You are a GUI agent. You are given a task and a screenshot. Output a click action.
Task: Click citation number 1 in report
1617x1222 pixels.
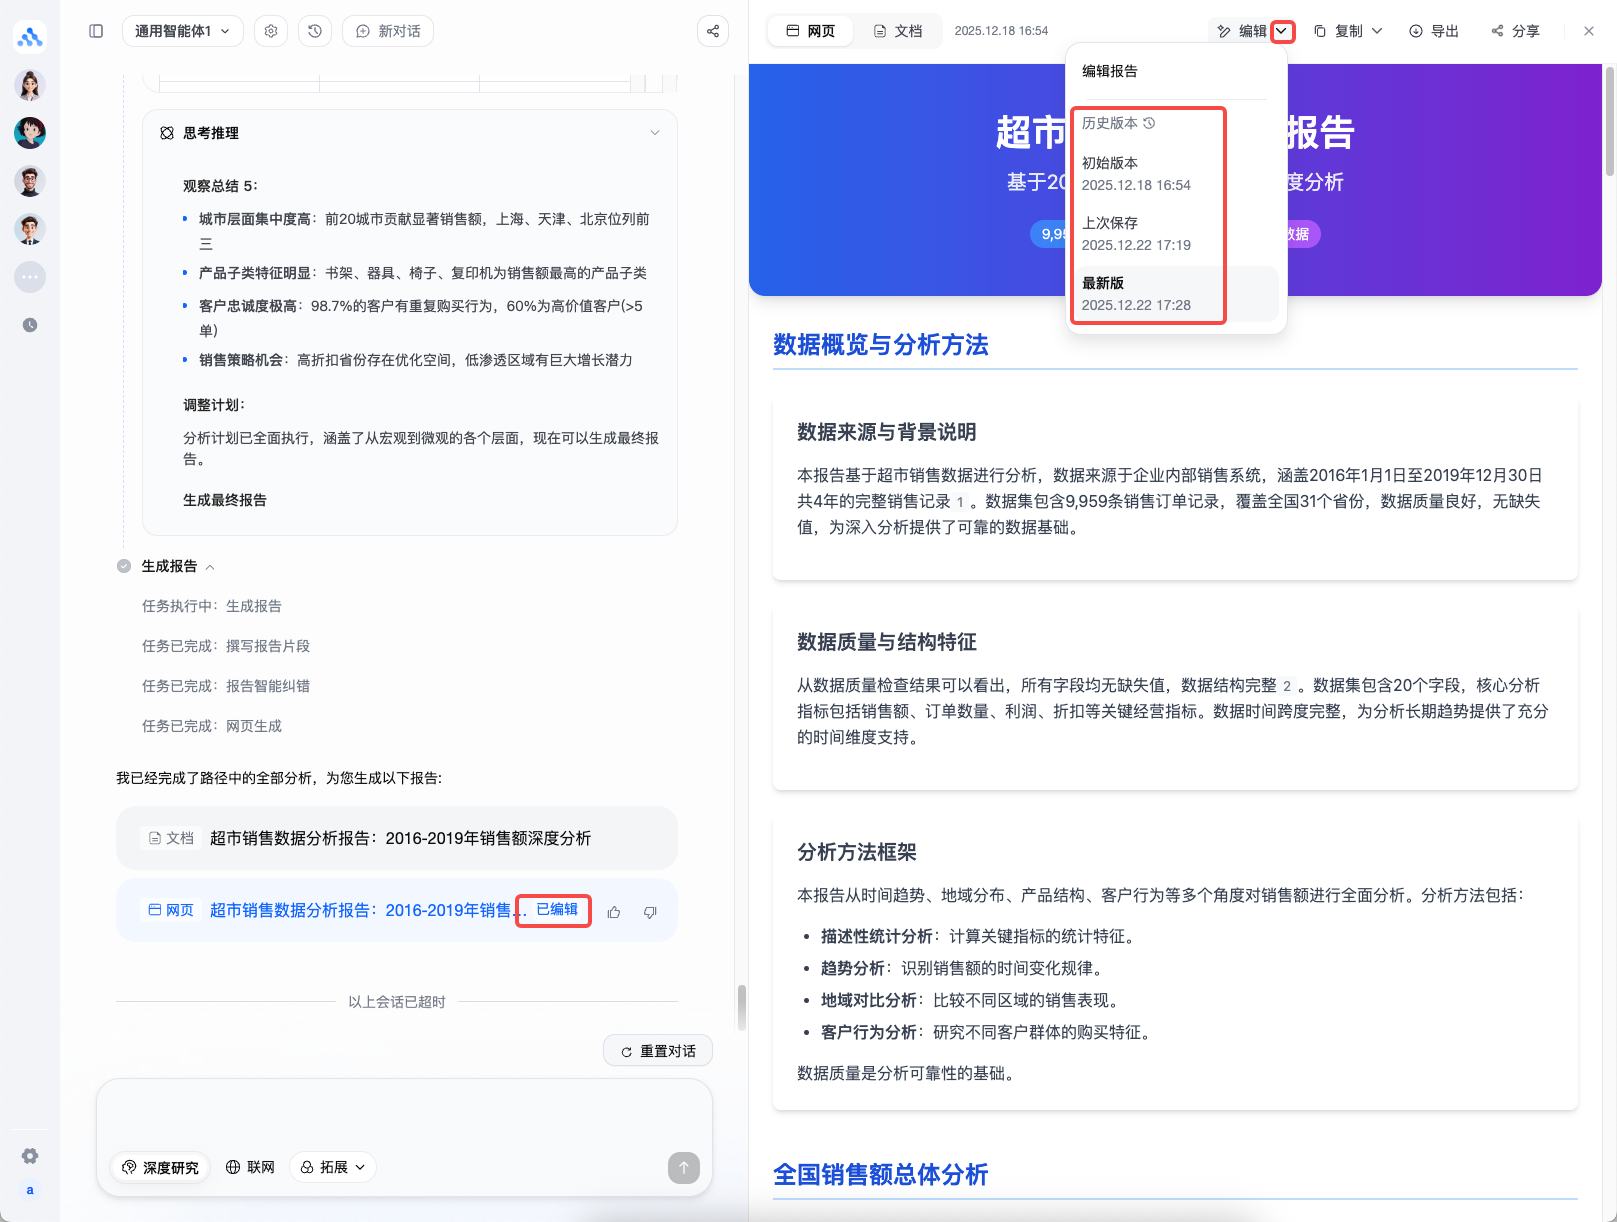960,502
